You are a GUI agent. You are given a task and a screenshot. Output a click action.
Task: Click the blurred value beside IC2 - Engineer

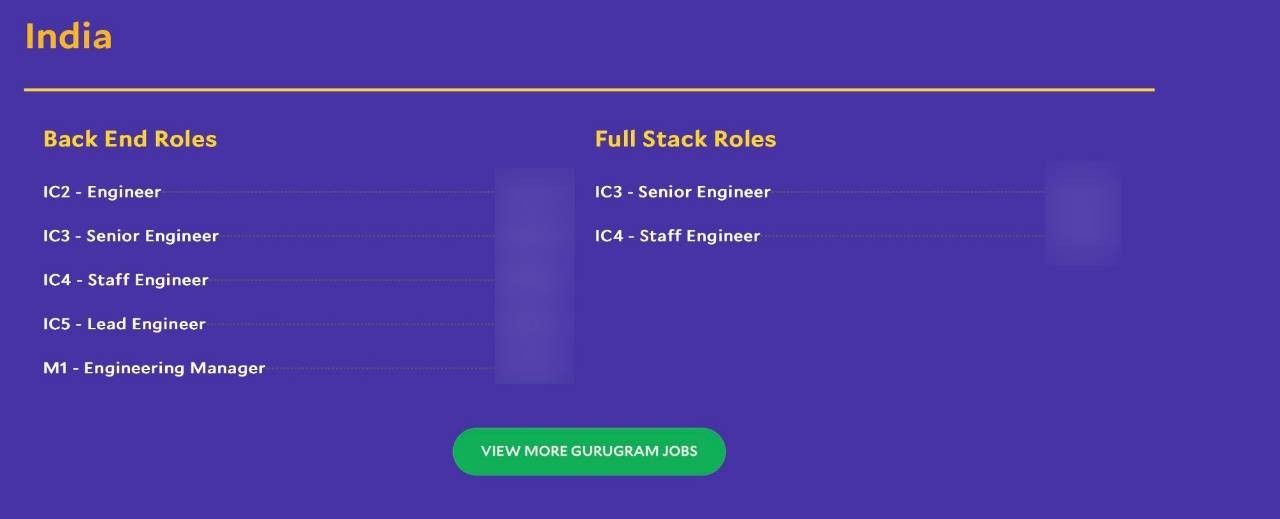coord(534,192)
